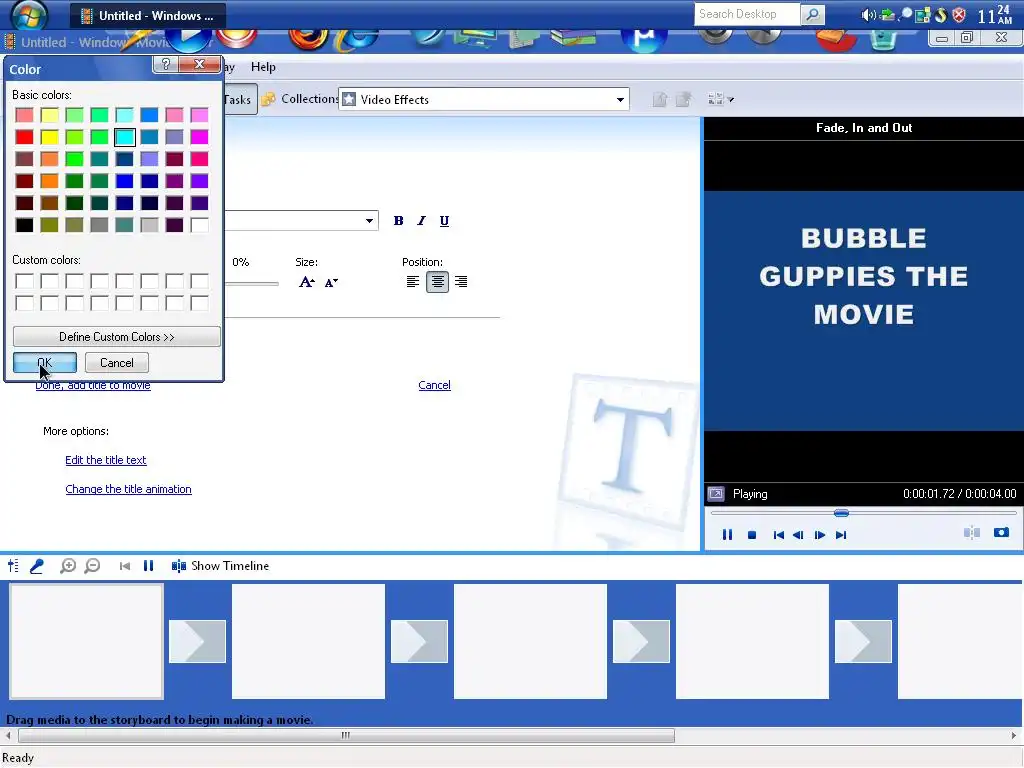The image size is (1024, 768).
Task: Click the Color dialog help question mark
Action: [166, 64]
